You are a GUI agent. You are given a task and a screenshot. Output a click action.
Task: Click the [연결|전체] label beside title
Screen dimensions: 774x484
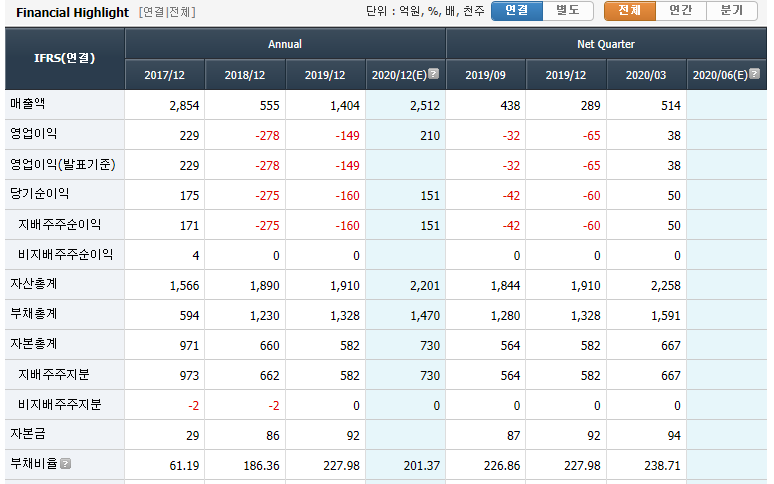click(167, 12)
